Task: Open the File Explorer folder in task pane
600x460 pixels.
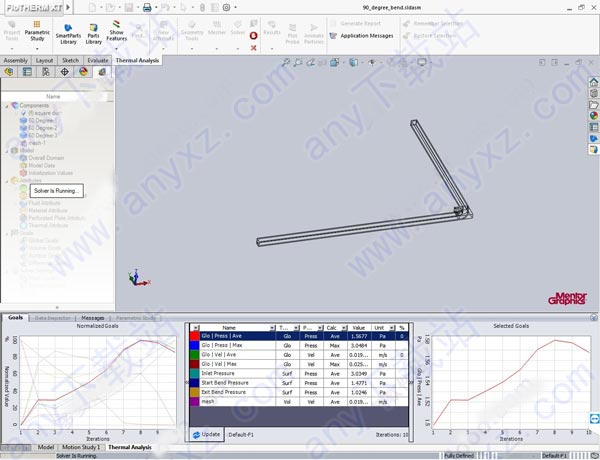Action: (x=594, y=104)
